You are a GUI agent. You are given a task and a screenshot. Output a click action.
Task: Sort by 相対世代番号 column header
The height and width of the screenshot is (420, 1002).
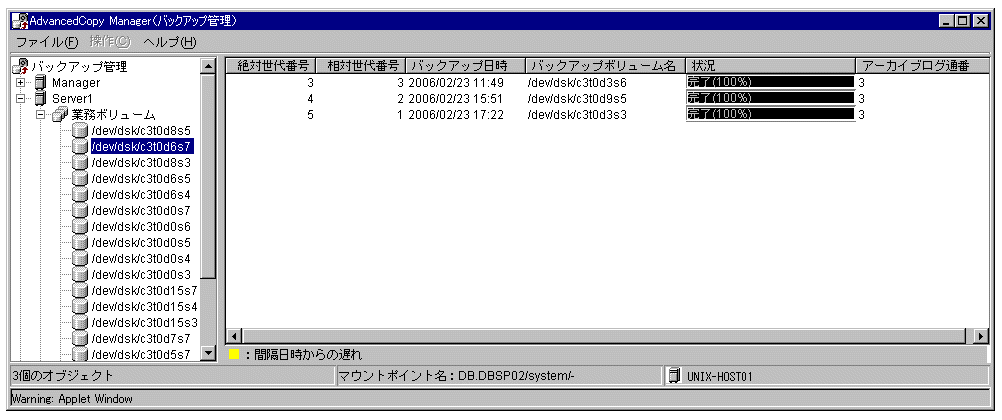pyautogui.click(x=361, y=66)
